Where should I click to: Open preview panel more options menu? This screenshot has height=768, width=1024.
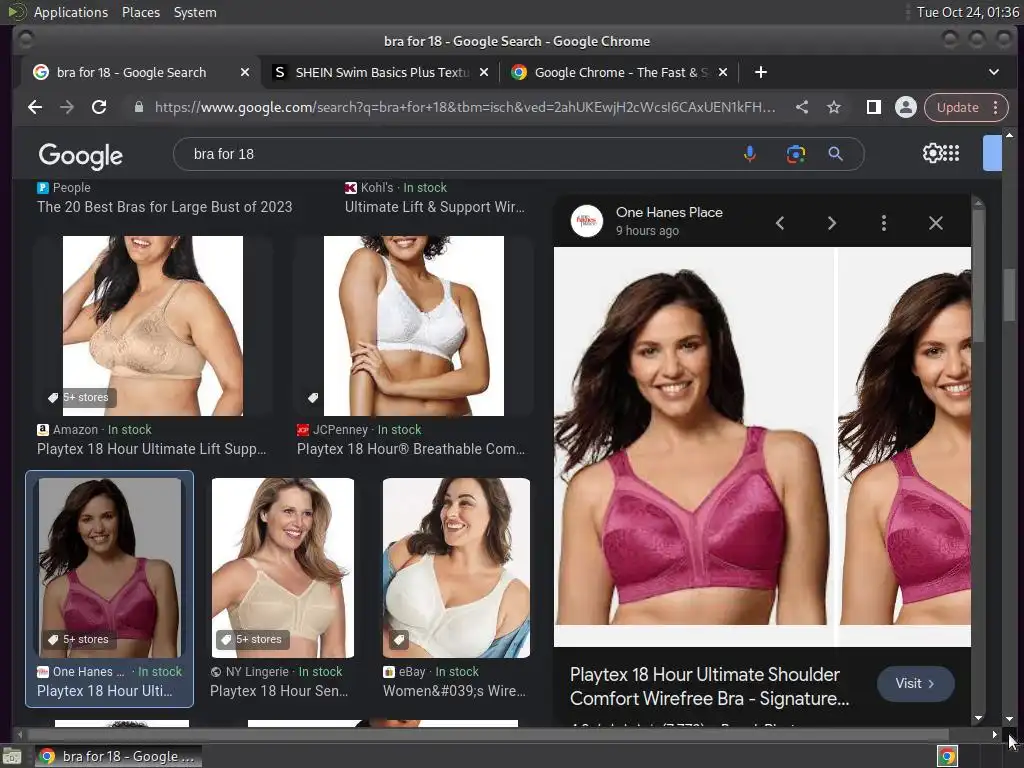(884, 223)
